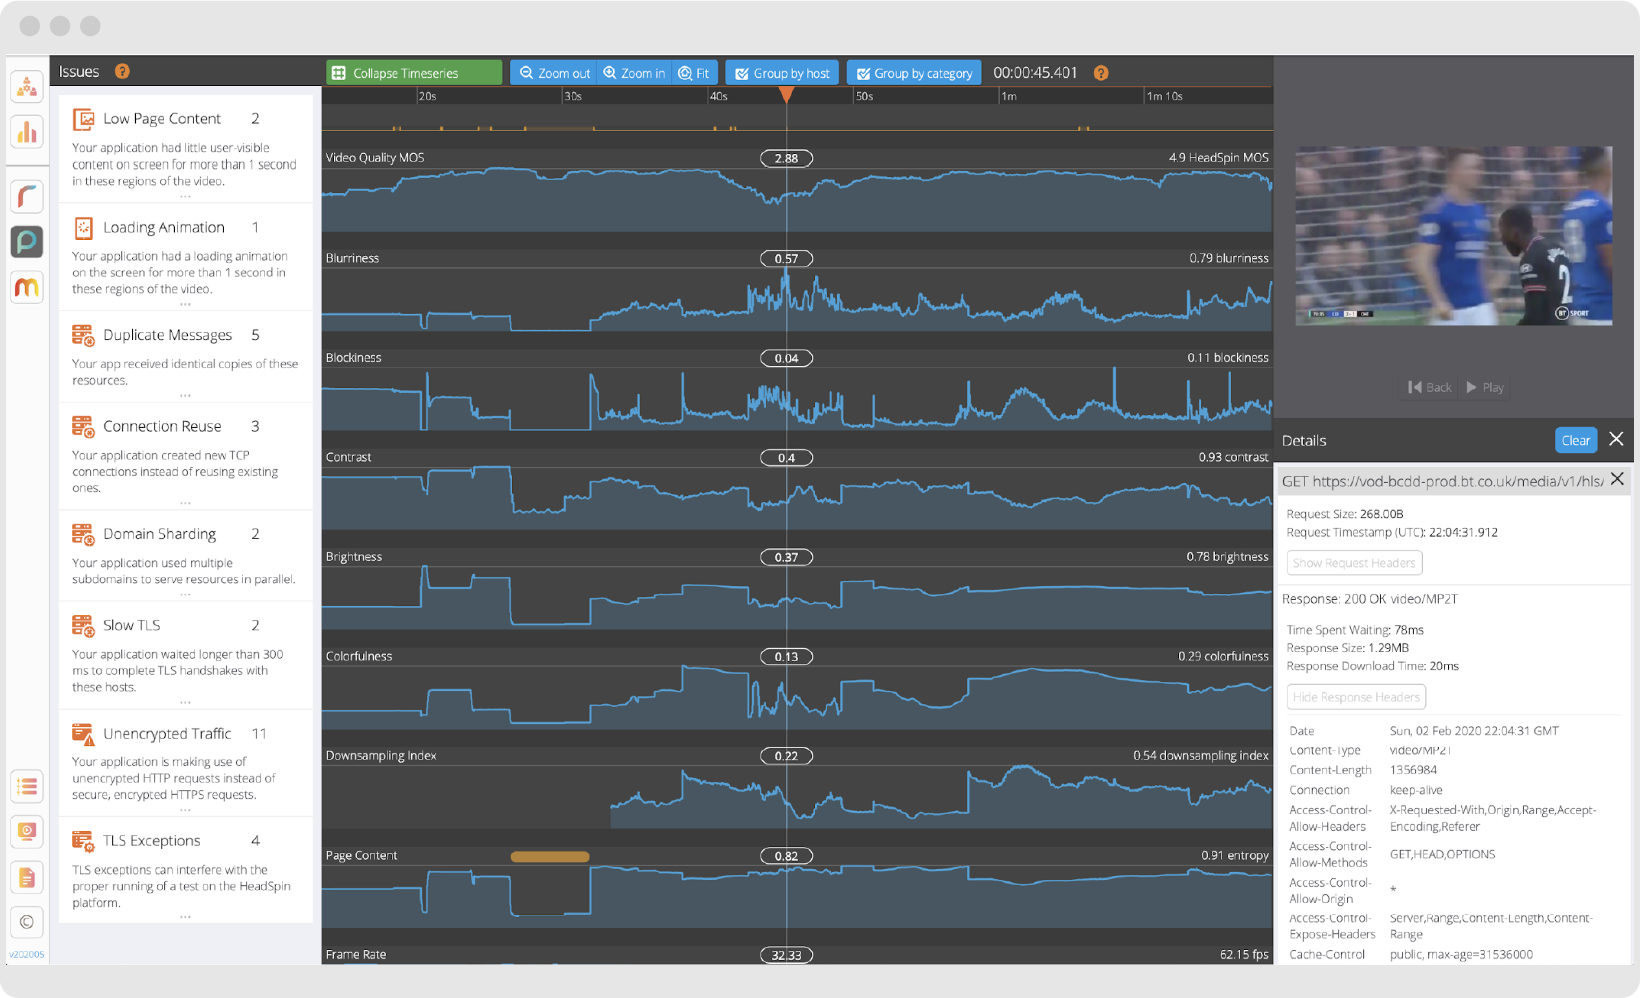Click the Zoom out timeline button

(554, 73)
